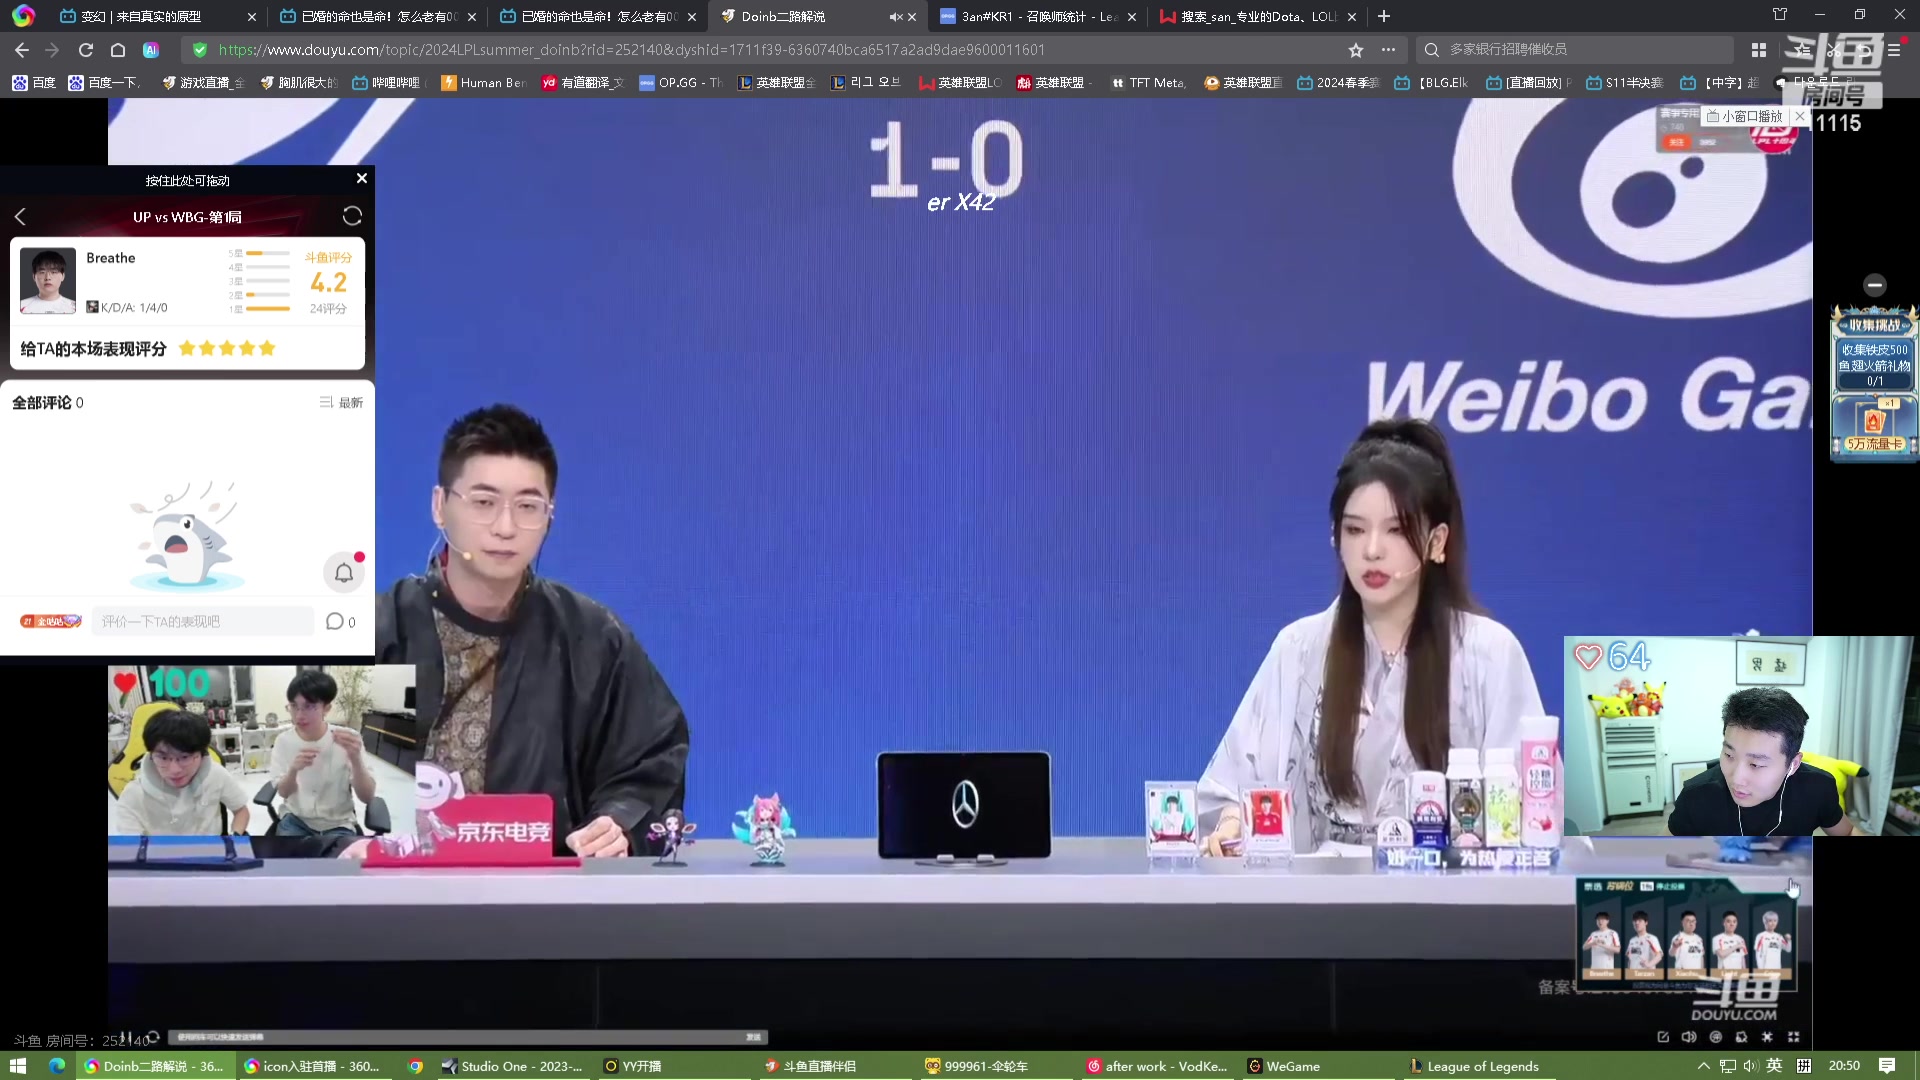Open the 有道翻译 bookmark
Image resolution: width=1920 pixels, height=1080 pixels.
(582, 83)
